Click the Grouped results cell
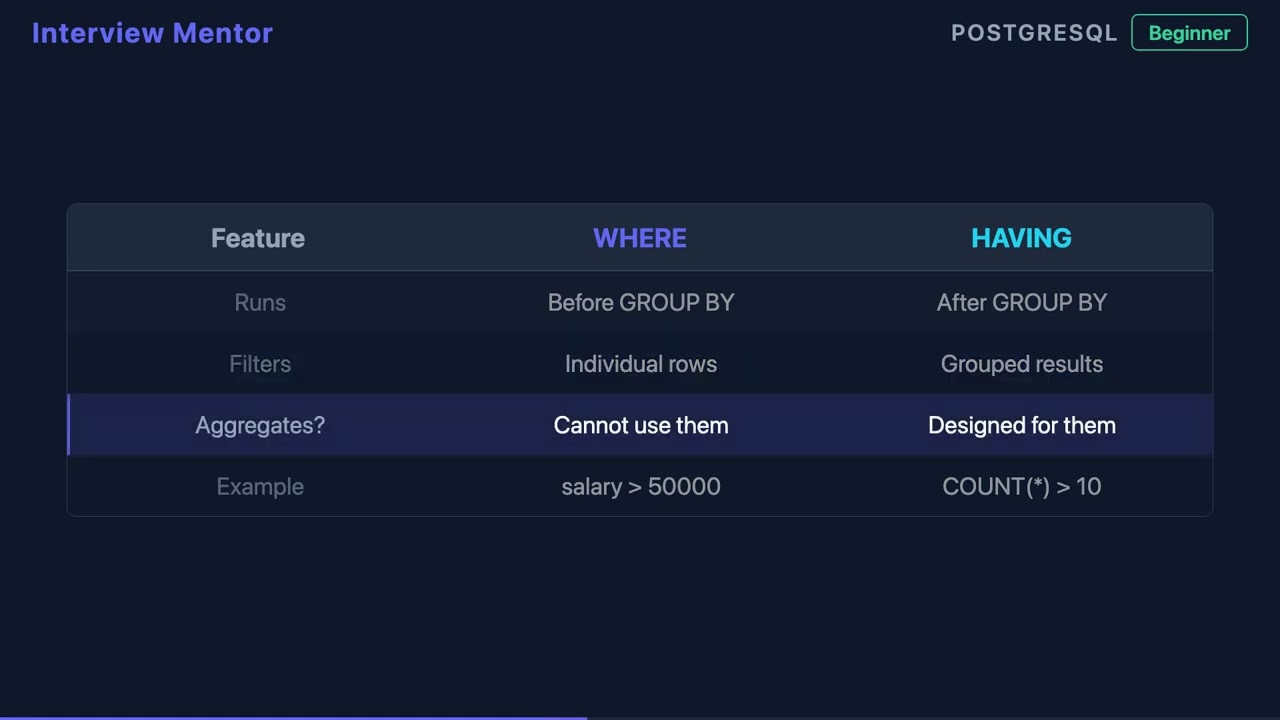 [x=1022, y=364]
